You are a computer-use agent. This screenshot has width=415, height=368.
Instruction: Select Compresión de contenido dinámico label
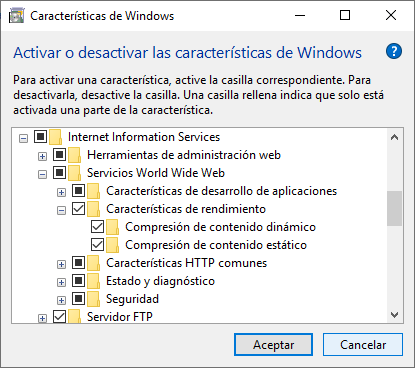[x=220, y=227]
